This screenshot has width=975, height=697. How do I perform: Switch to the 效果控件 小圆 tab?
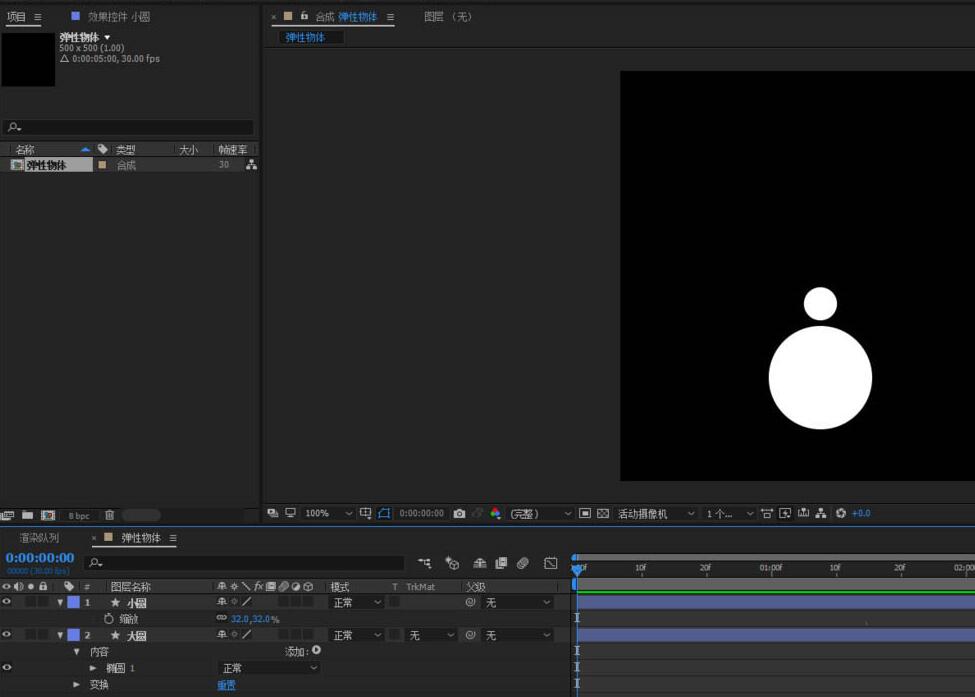118,17
